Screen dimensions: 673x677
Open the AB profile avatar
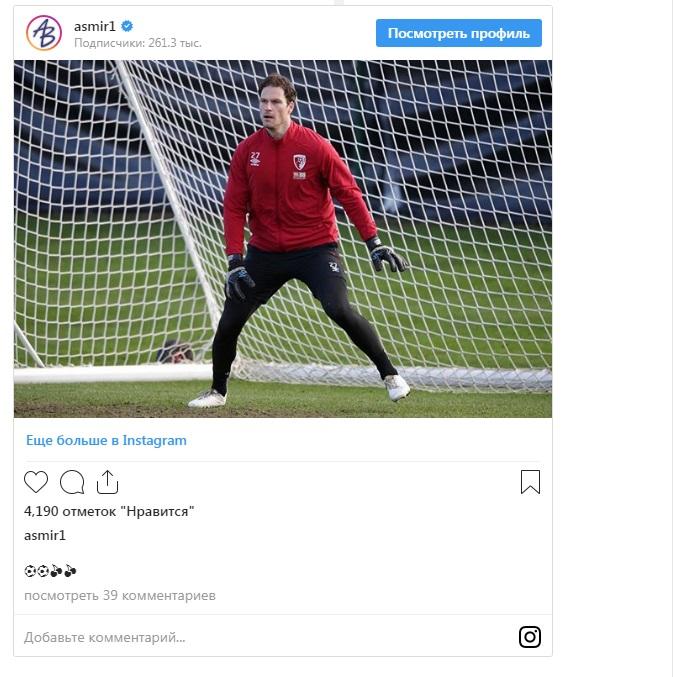[x=44, y=33]
